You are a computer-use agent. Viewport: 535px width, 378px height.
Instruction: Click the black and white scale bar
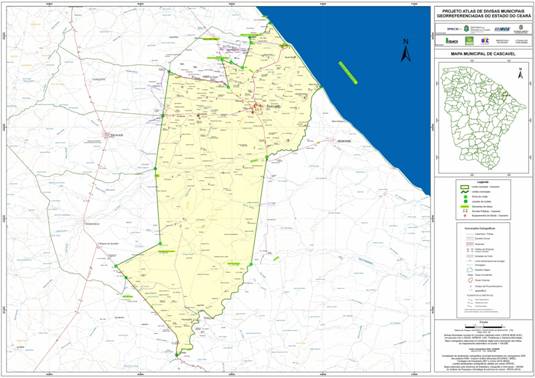point(483,327)
